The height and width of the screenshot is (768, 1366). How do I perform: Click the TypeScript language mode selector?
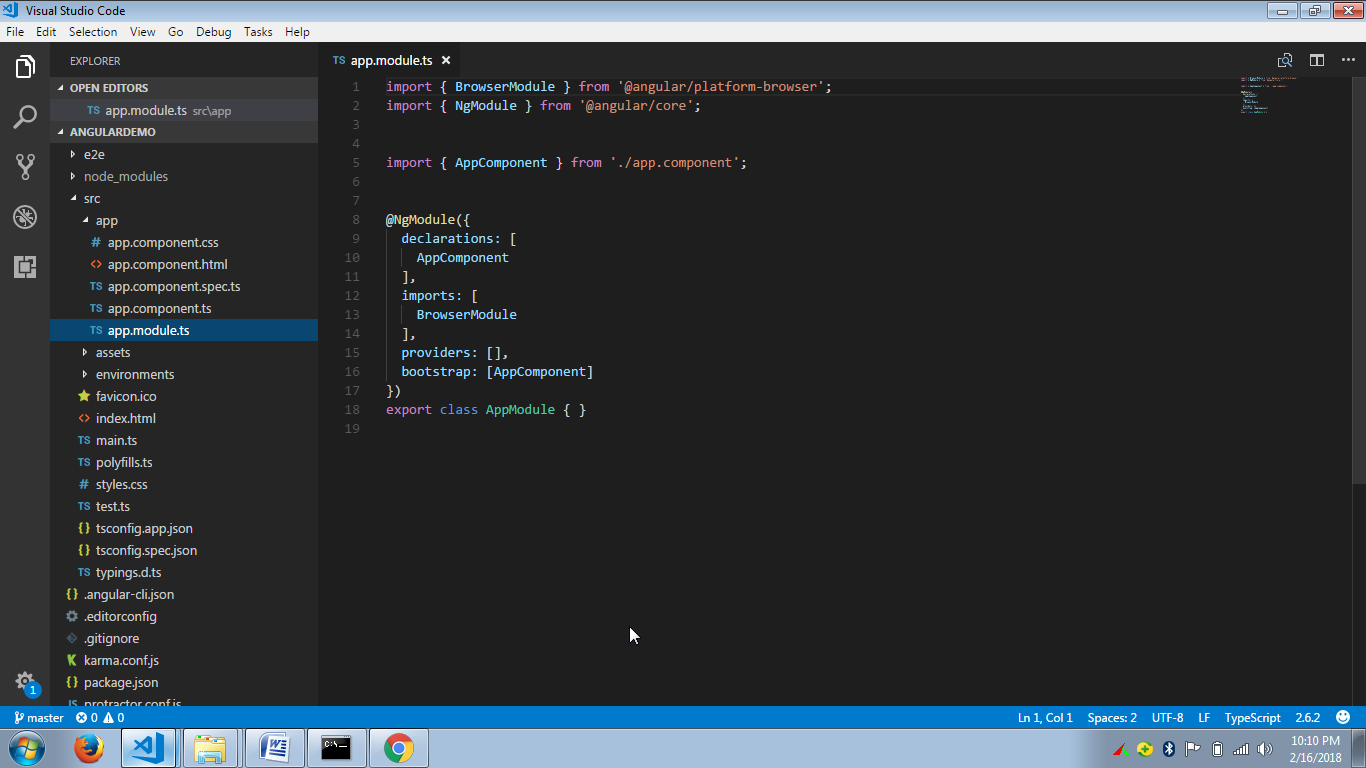coord(1252,717)
